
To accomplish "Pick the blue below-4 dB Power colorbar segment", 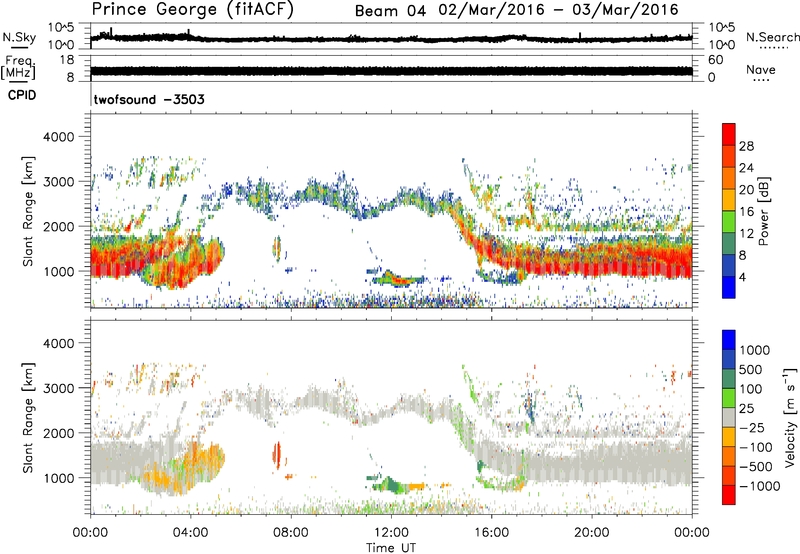I will pos(729,288).
